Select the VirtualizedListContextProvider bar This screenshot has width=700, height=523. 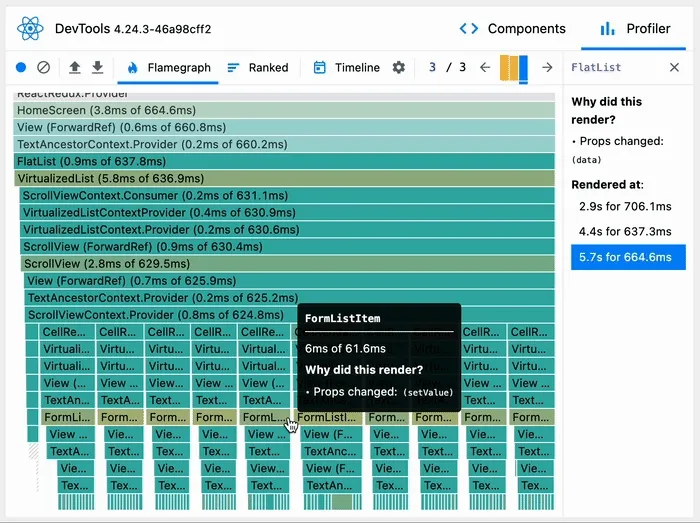tap(287, 212)
